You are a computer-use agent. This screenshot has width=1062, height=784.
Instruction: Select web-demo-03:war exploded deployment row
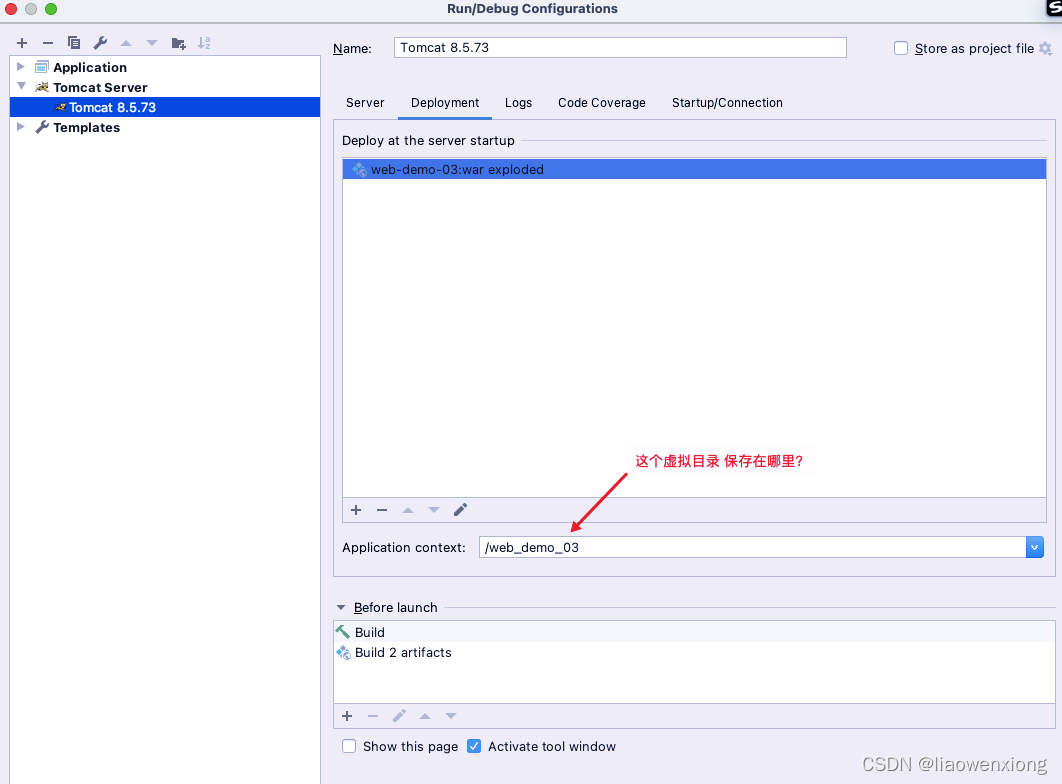(x=694, y=169)
